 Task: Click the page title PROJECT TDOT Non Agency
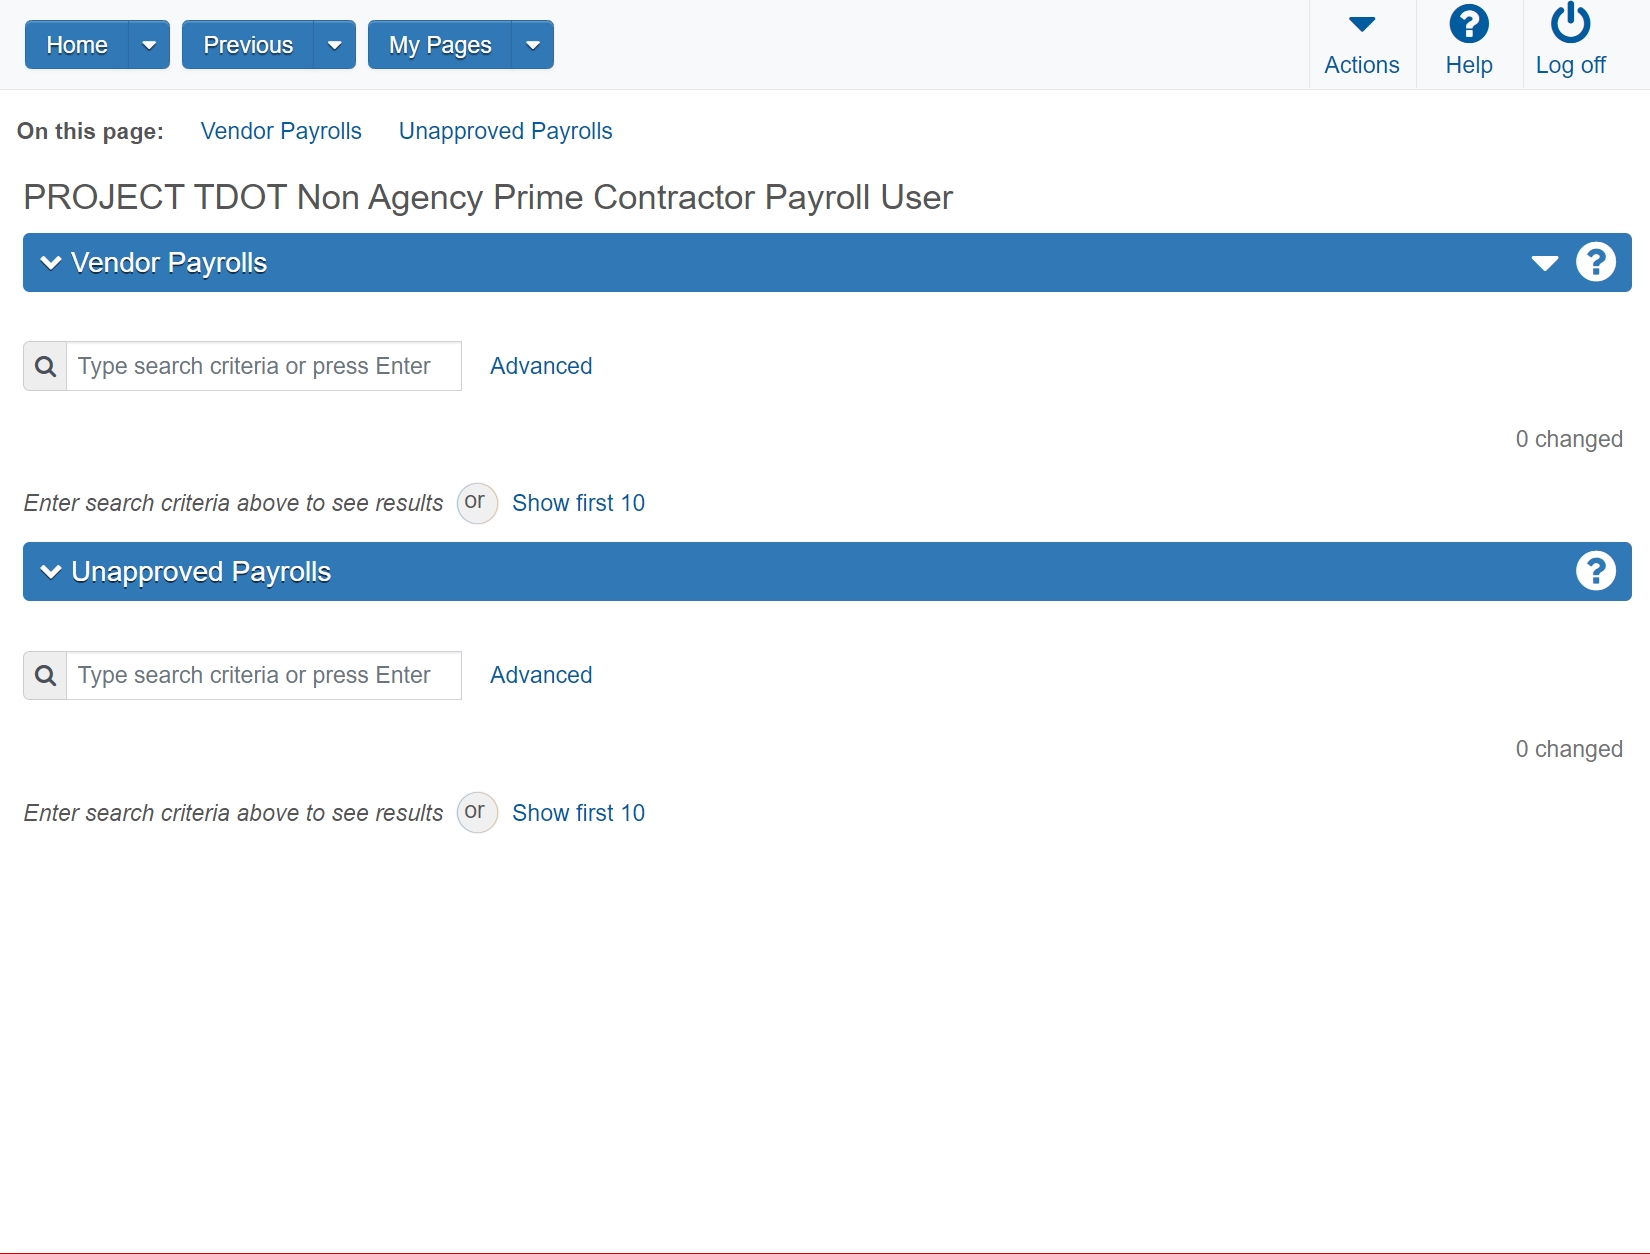[x=488, y=197]
